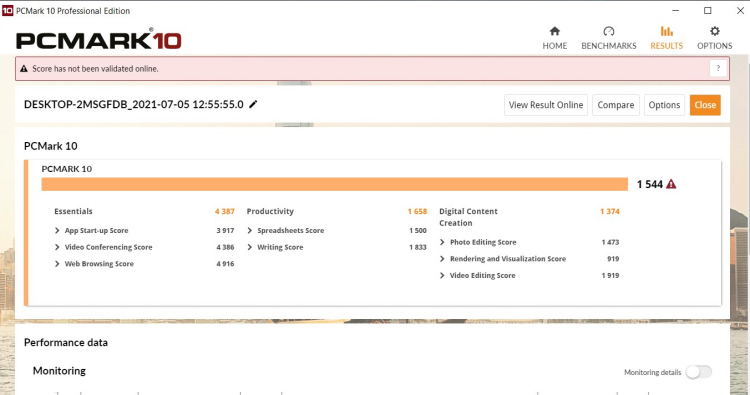Click the alert icon in validation banner
The height and width of the screenshot is (395, 750).
24,69
